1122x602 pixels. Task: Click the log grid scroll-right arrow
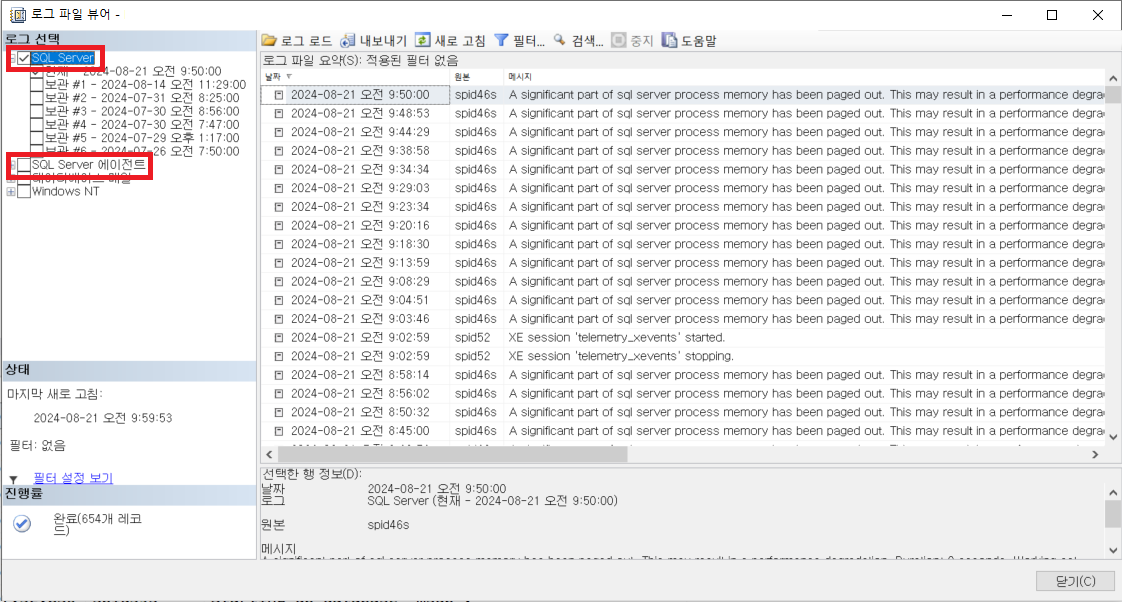[1095, 454]
